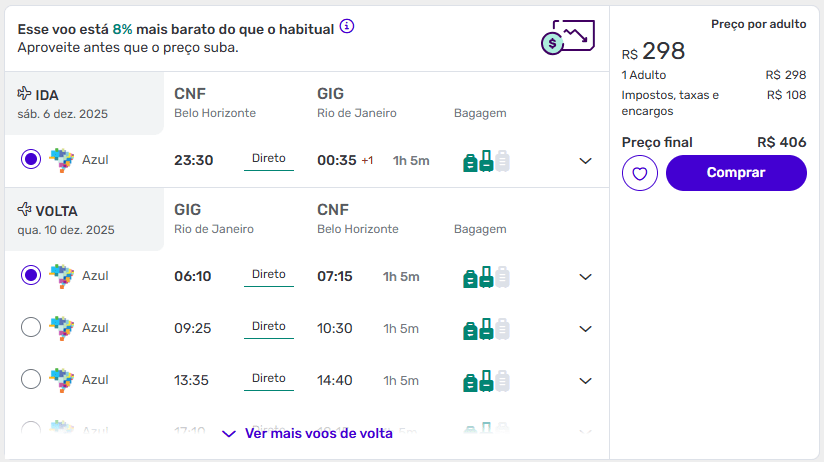Click Azul airline logo on 23:30 flight
This screenshot has height=462, width=824.
[62, 159]
